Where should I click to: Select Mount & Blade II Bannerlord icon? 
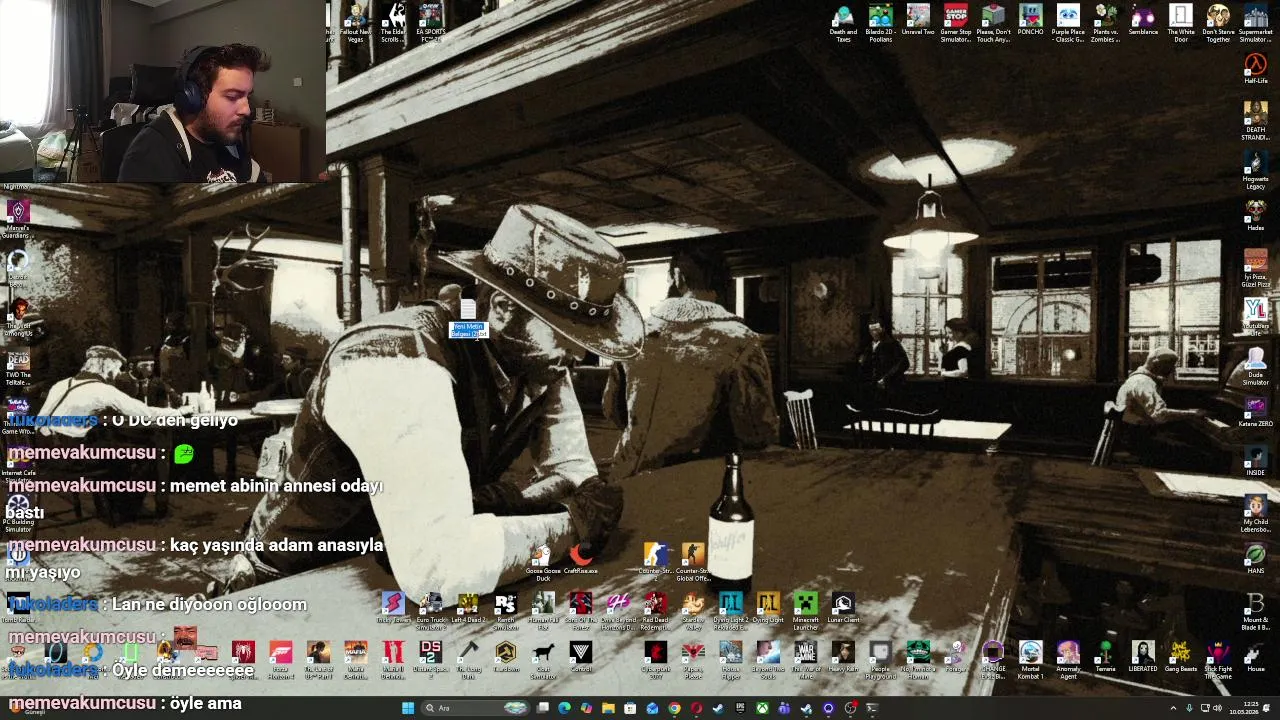pos(1256,611)
